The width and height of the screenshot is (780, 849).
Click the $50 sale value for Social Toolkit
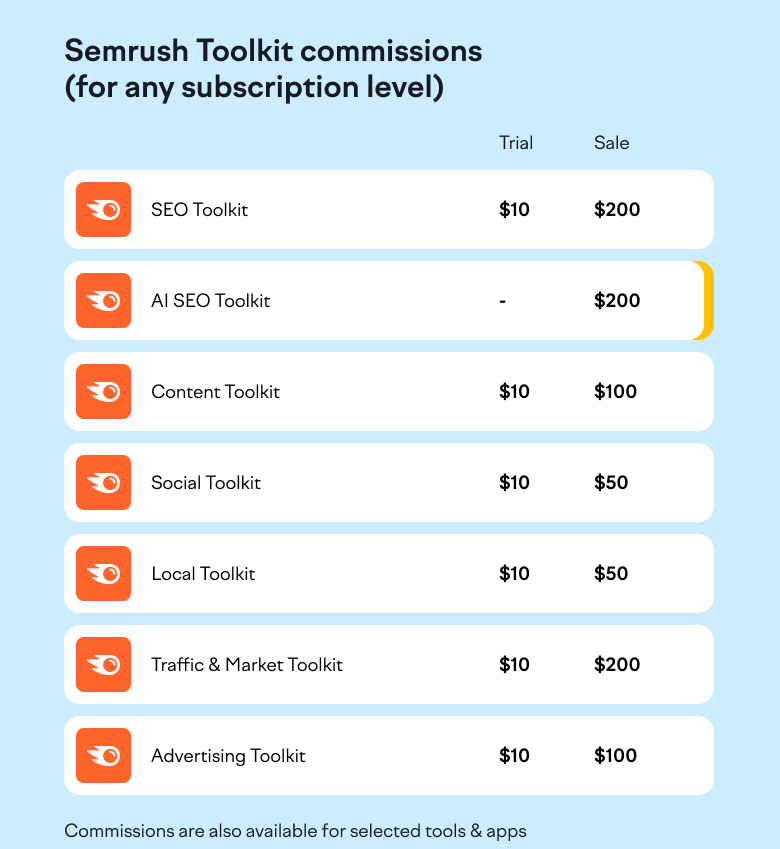pos(611,483)
